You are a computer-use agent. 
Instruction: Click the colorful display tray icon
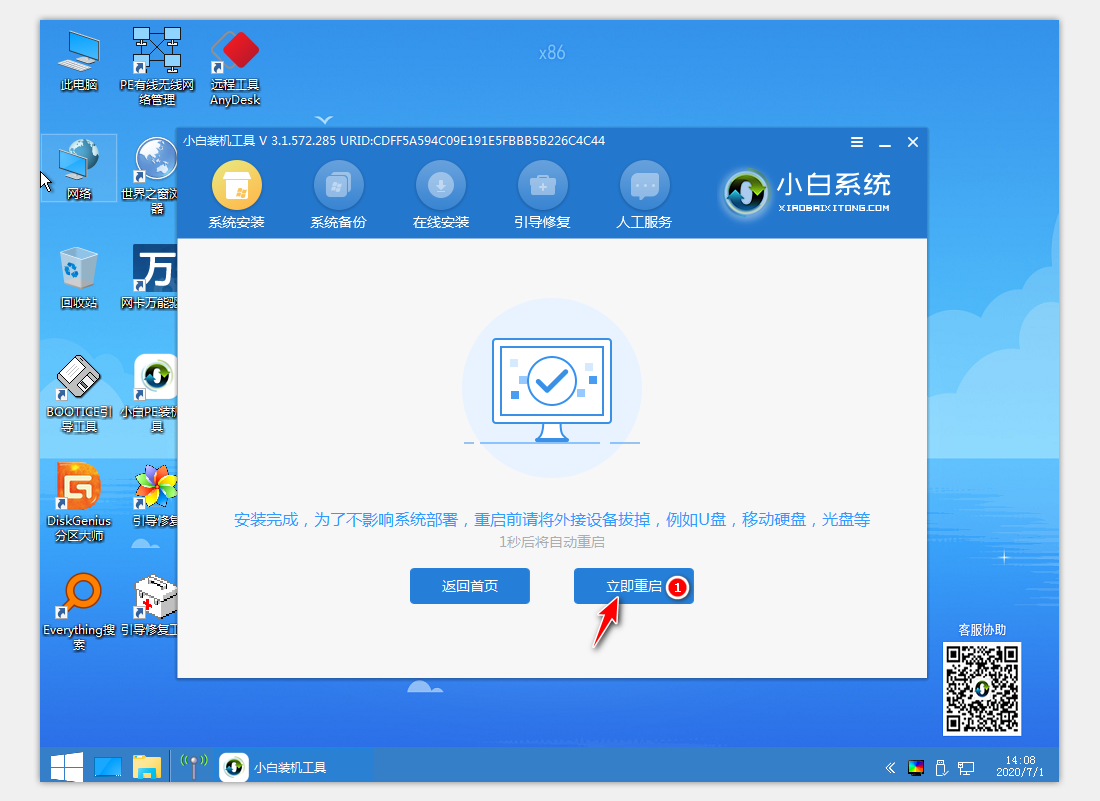[x=915, y=768]
